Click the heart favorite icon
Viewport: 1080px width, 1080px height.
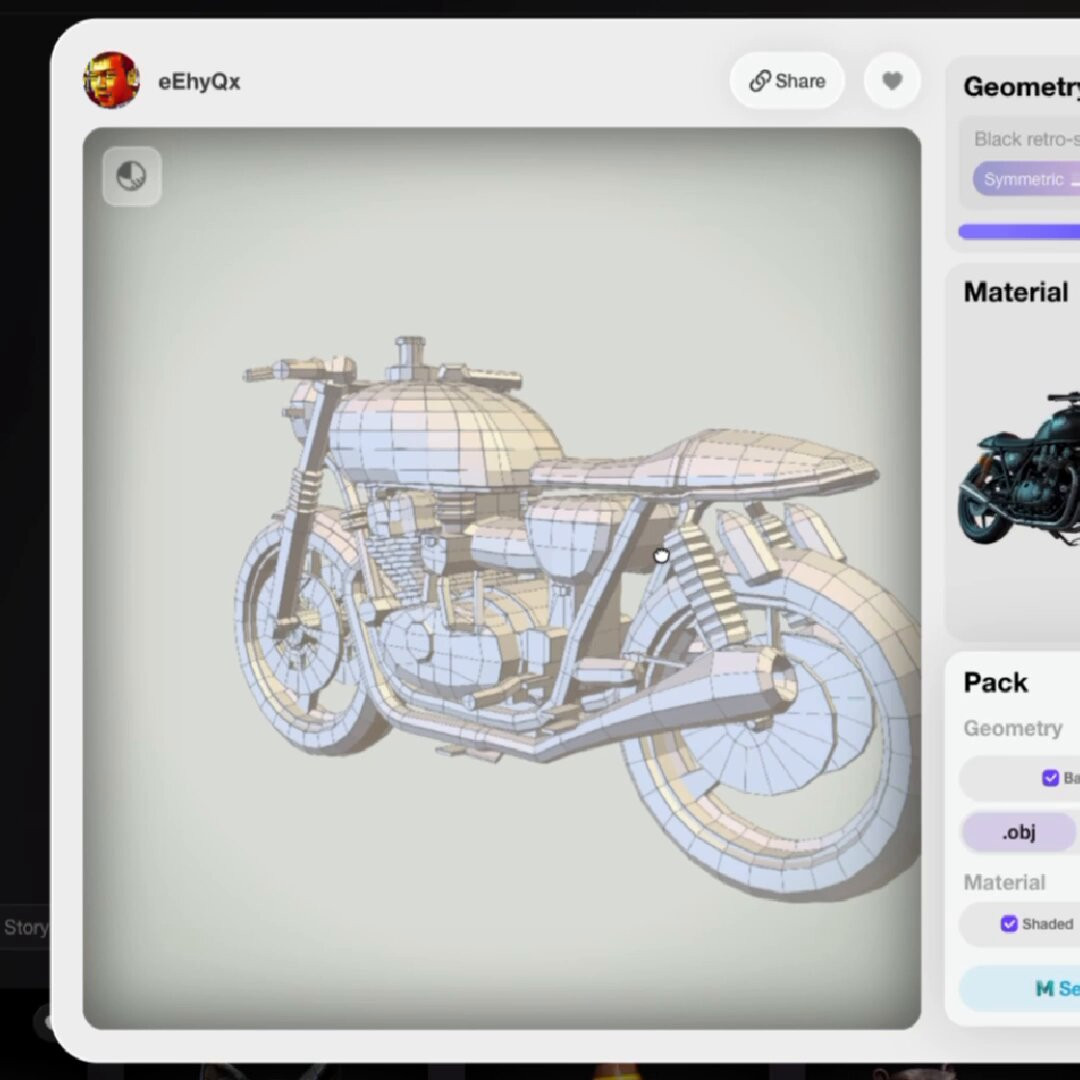click(892, 81)
